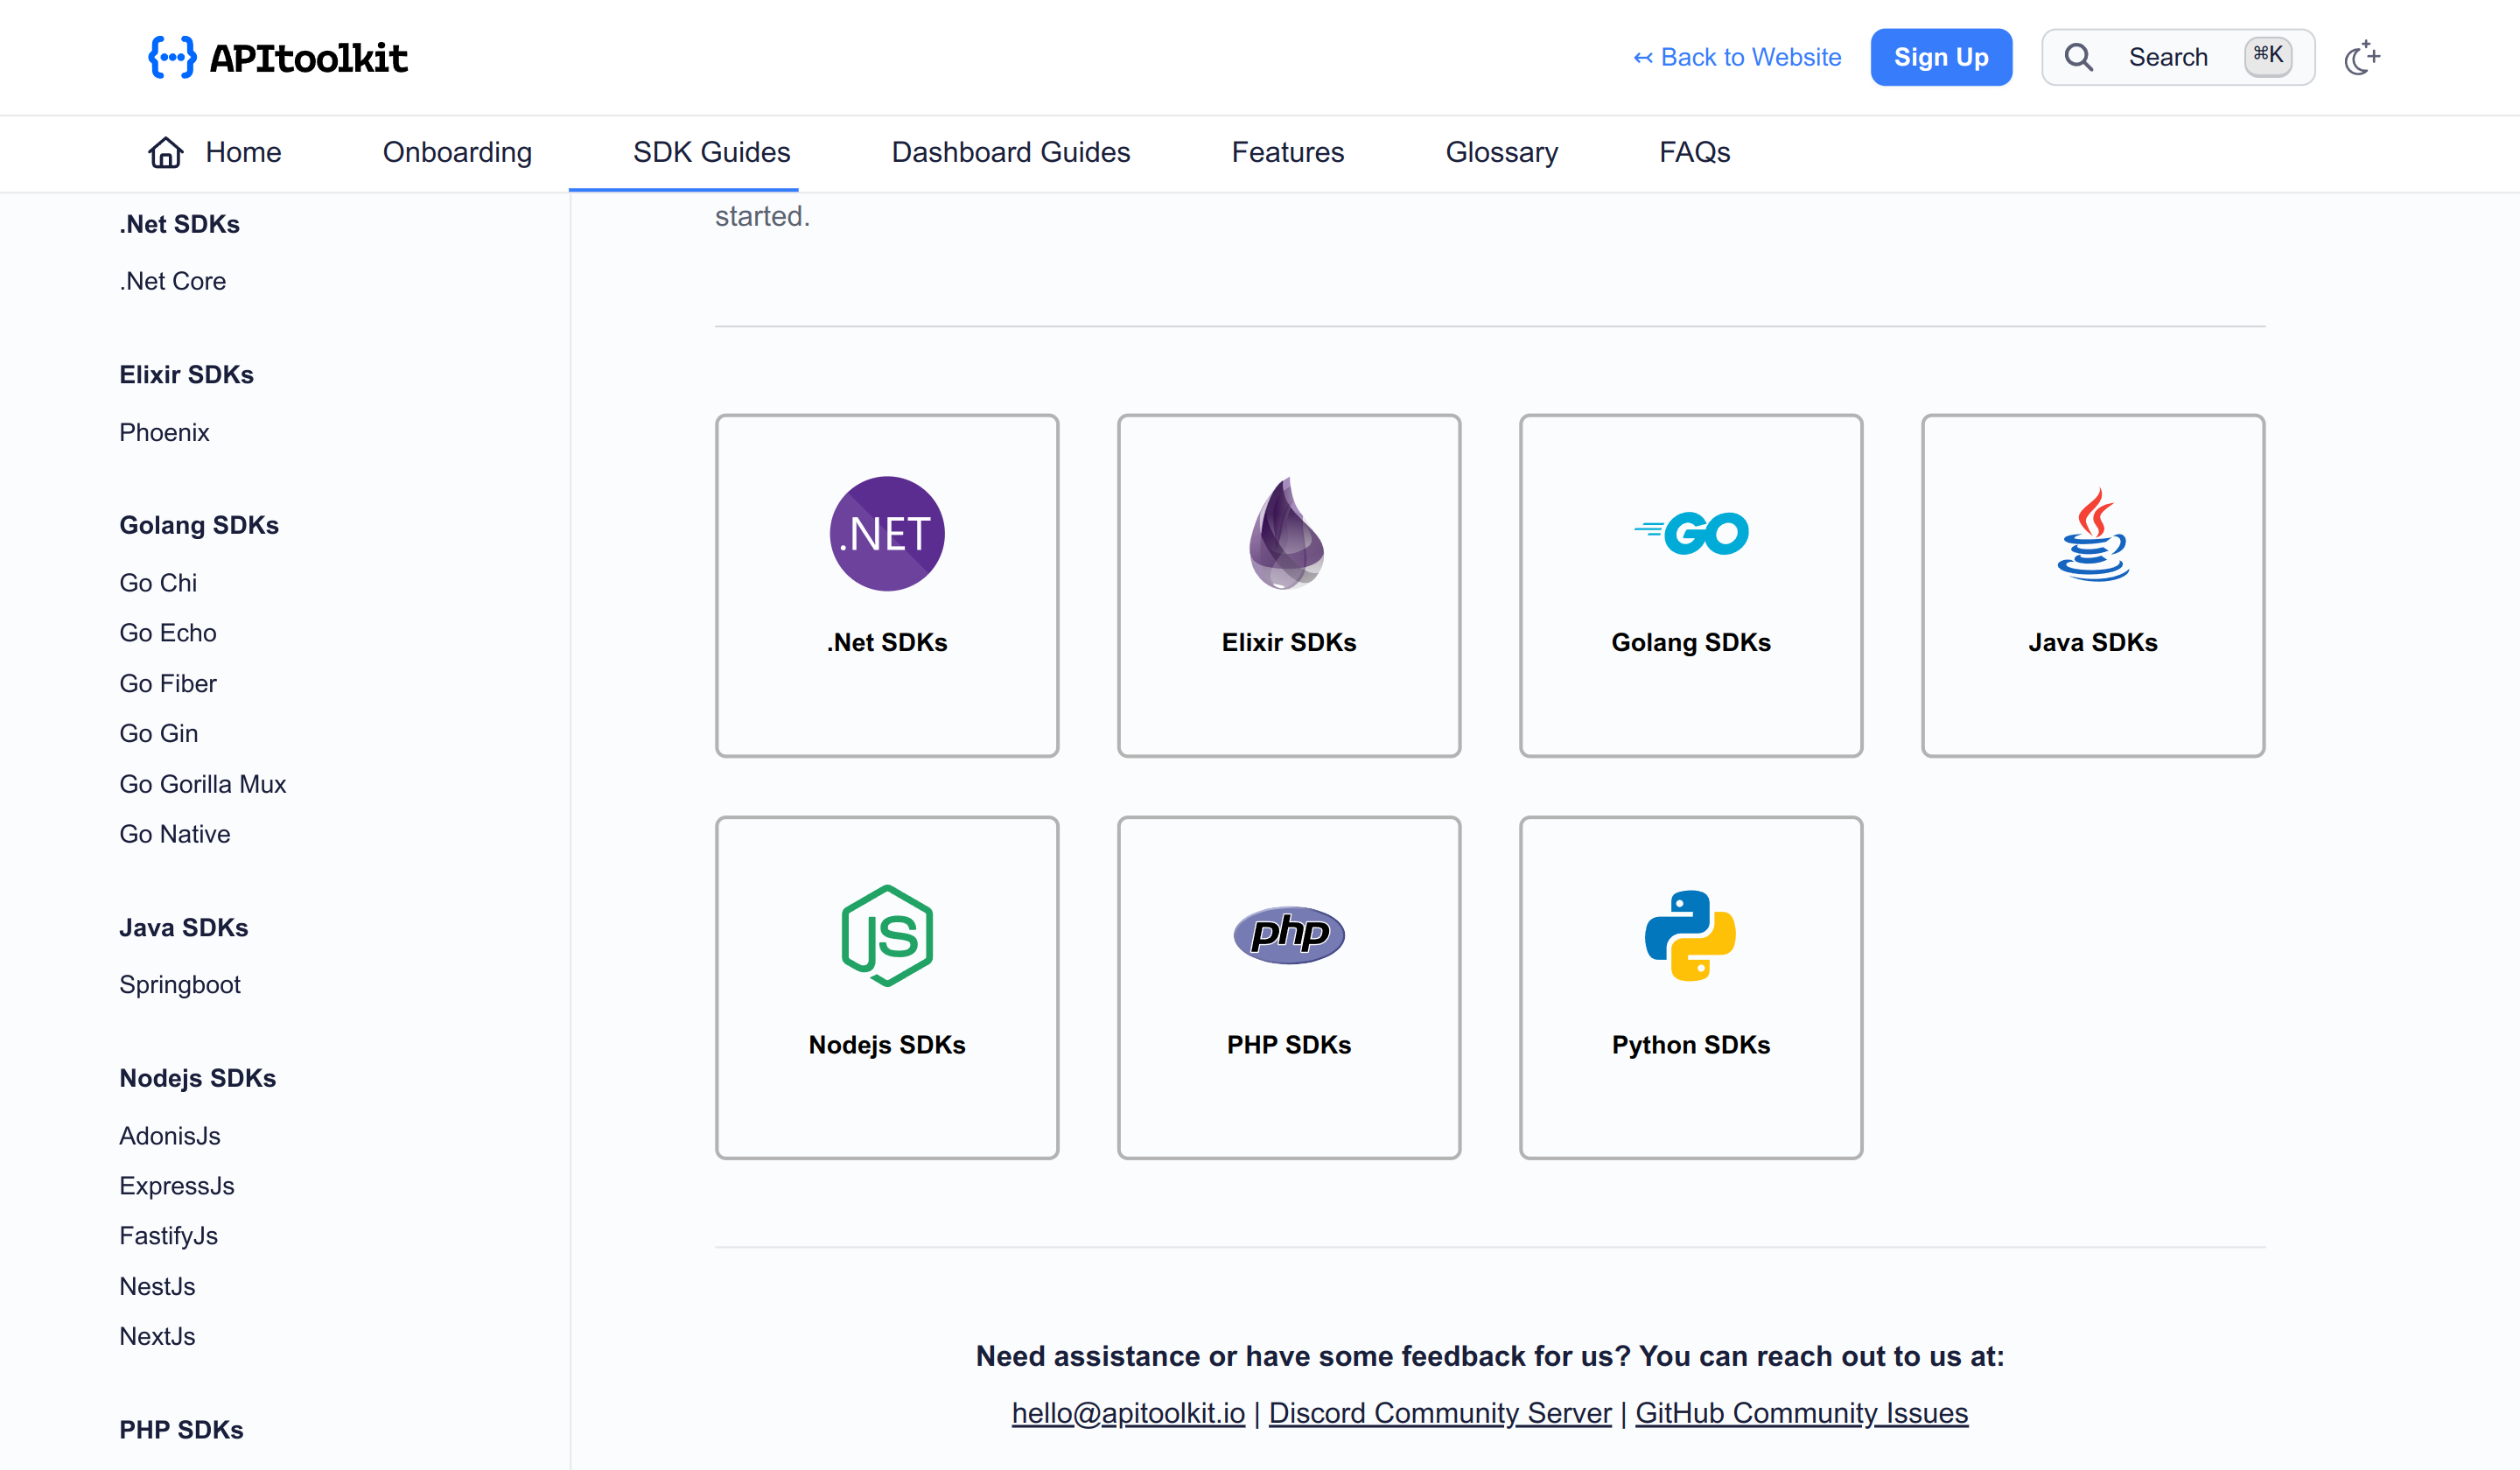The image size is (2520, 1470).
Task: Click the Node.js hexagon logo
Action: coord(886,935)
